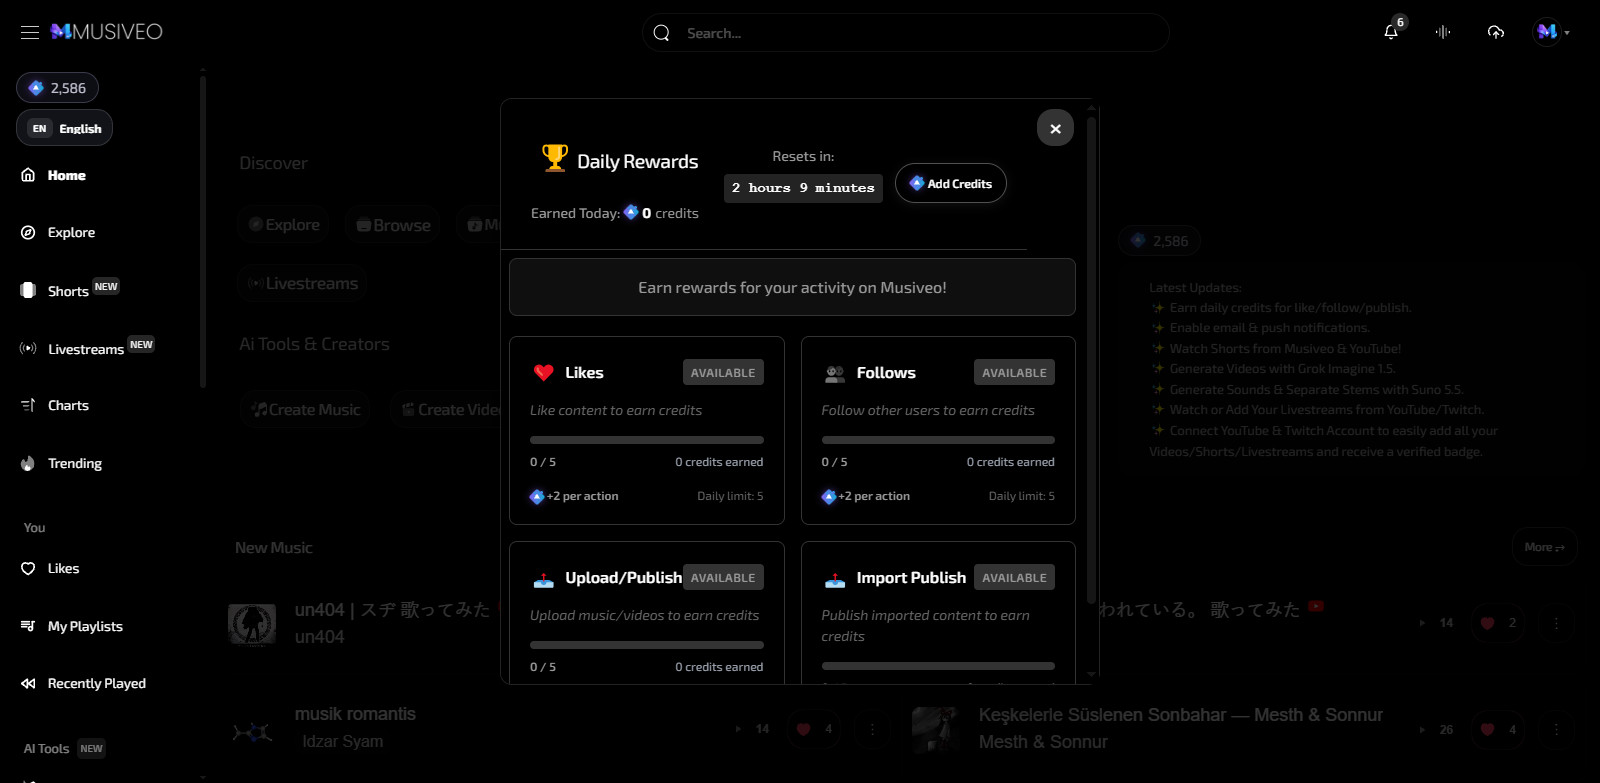Viewport: 1600px width, 783px height.
Task: Open Likes in sidebar
Action: pos(63,568)
